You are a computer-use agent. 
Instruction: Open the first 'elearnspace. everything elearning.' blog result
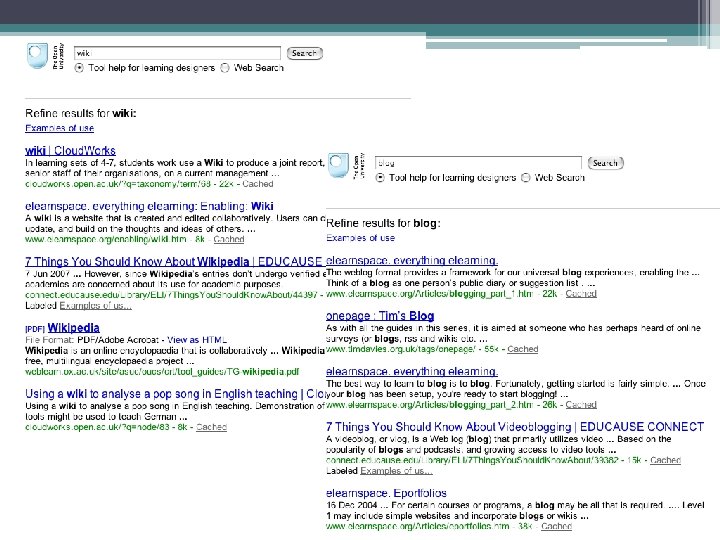[x=412, y=260]
